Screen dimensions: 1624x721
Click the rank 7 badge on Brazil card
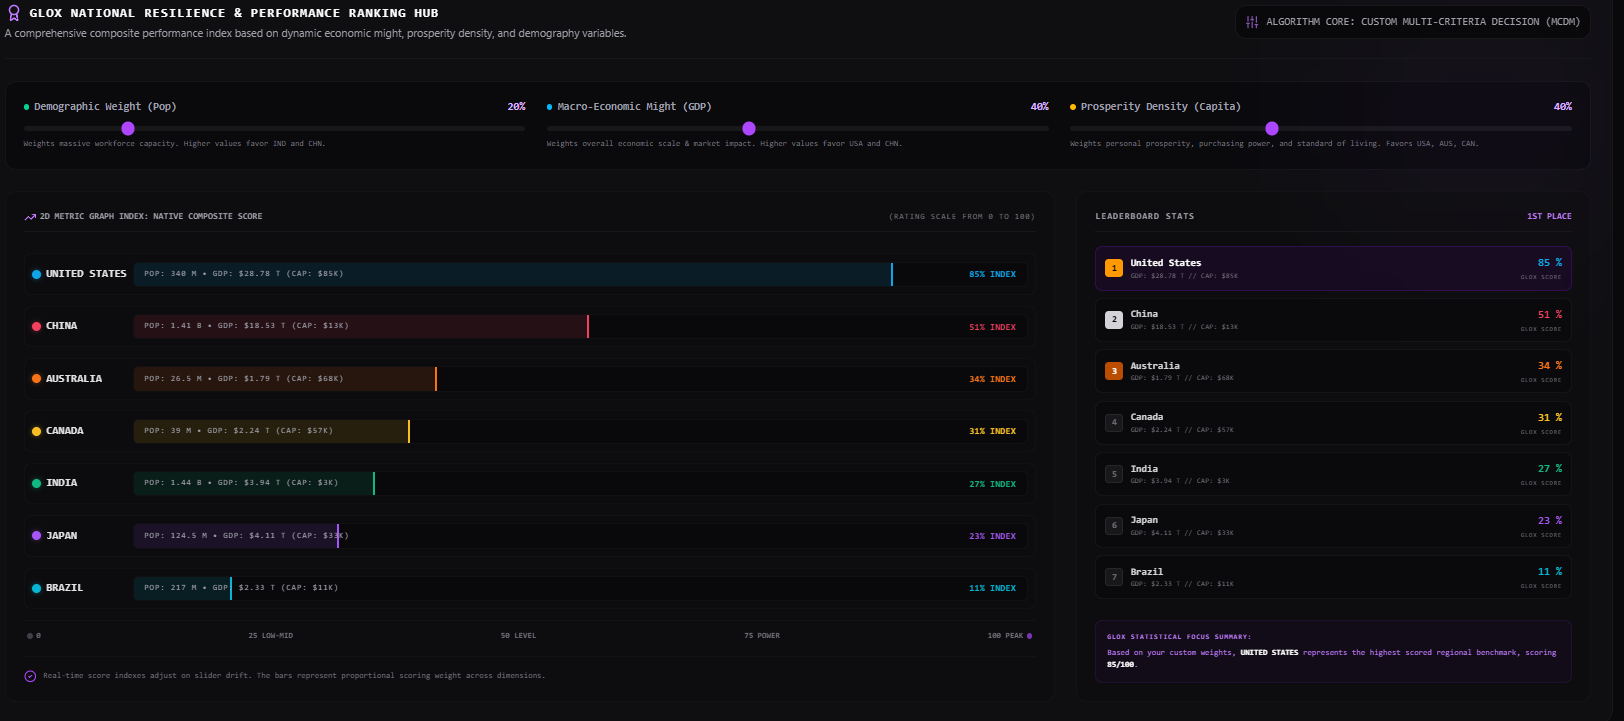click(x=1114, y=577)
